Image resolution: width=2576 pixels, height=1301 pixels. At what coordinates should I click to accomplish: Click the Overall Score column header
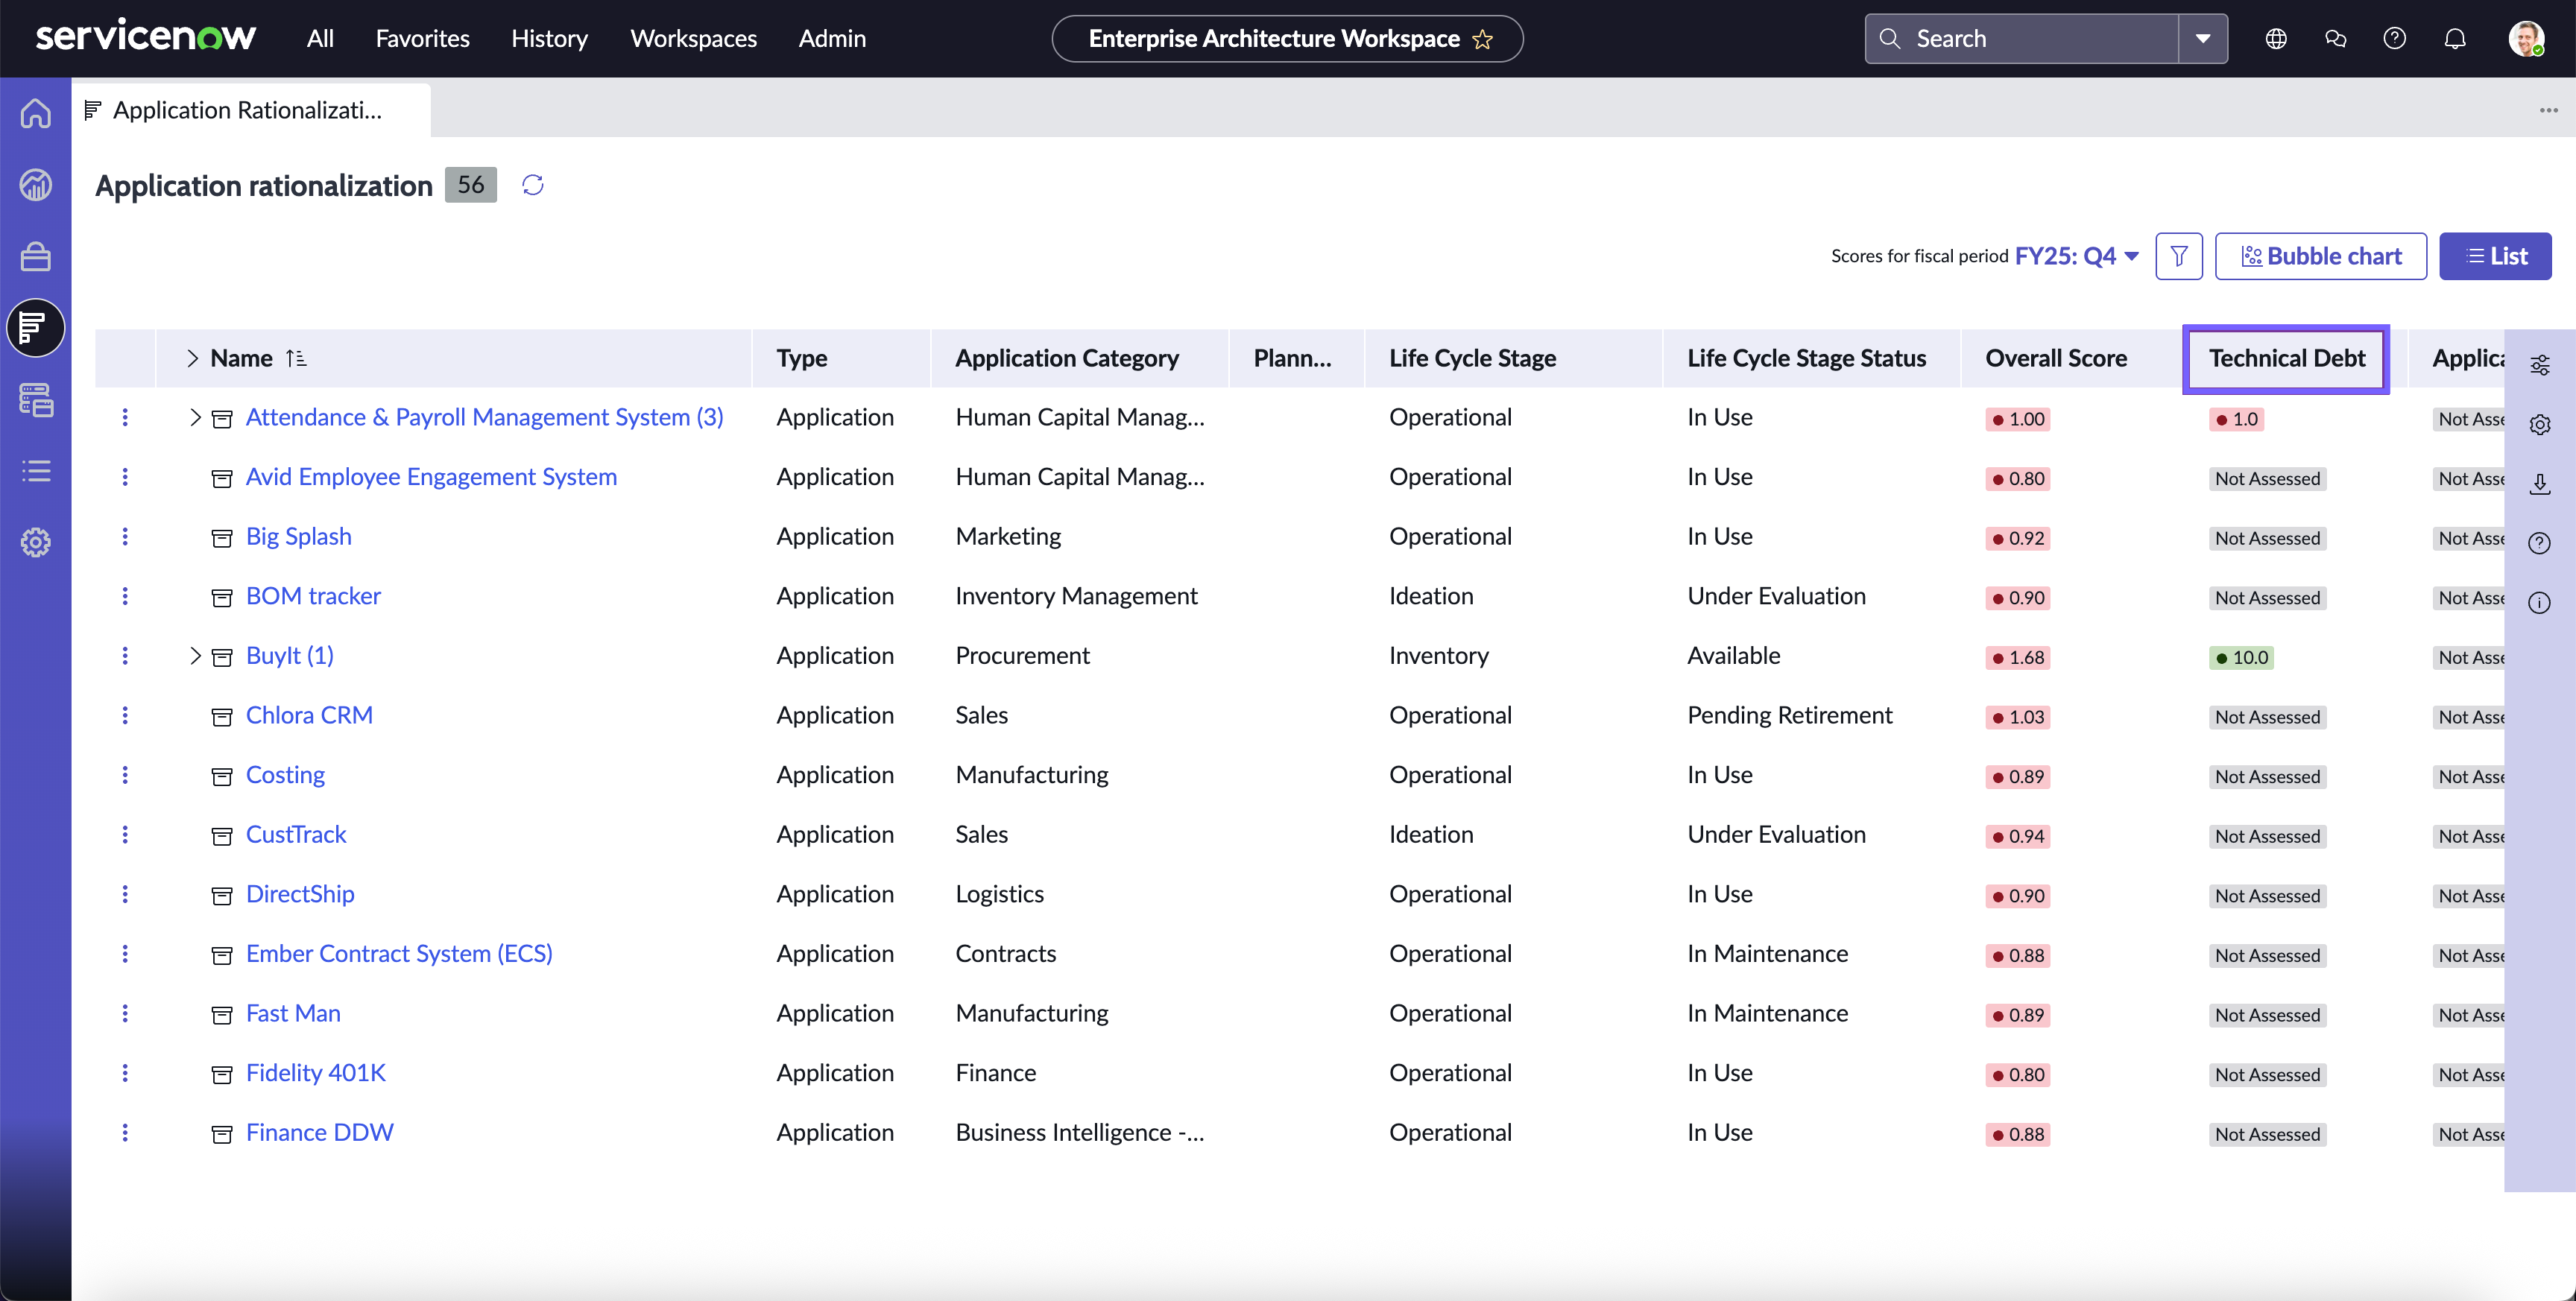2056,358
